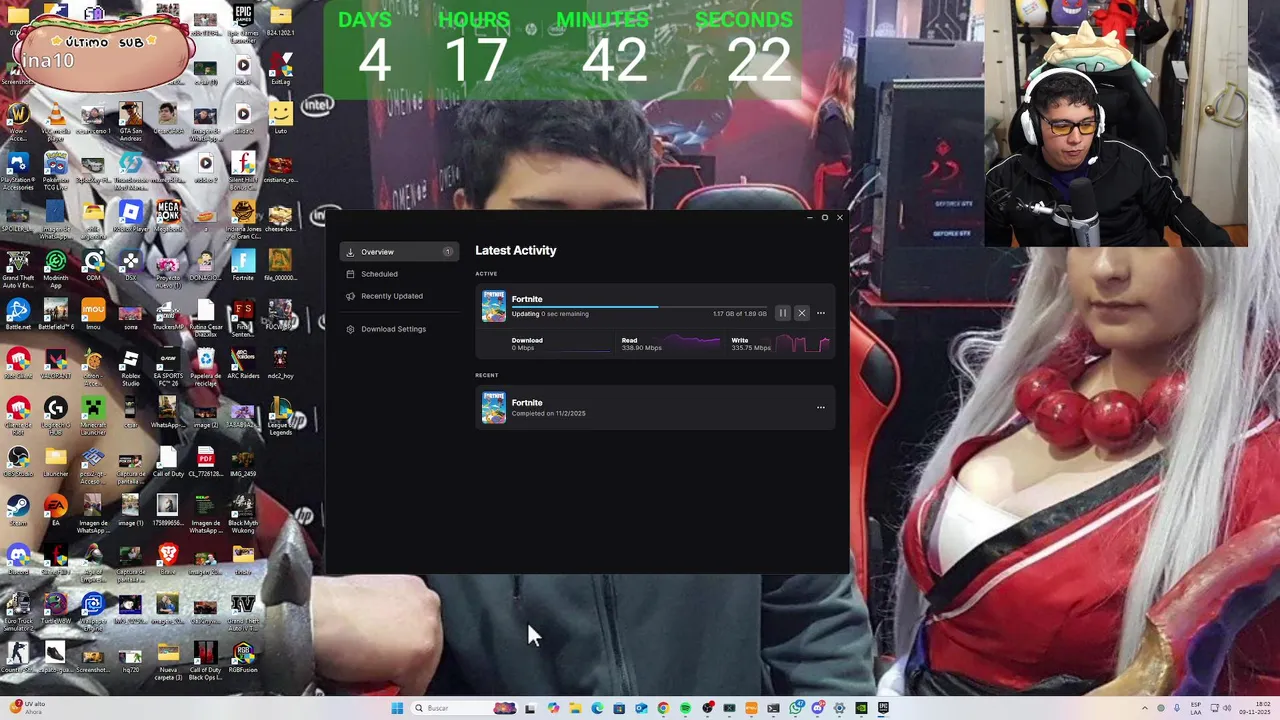Select the League of Legends desktop icon

coord(281,415)
